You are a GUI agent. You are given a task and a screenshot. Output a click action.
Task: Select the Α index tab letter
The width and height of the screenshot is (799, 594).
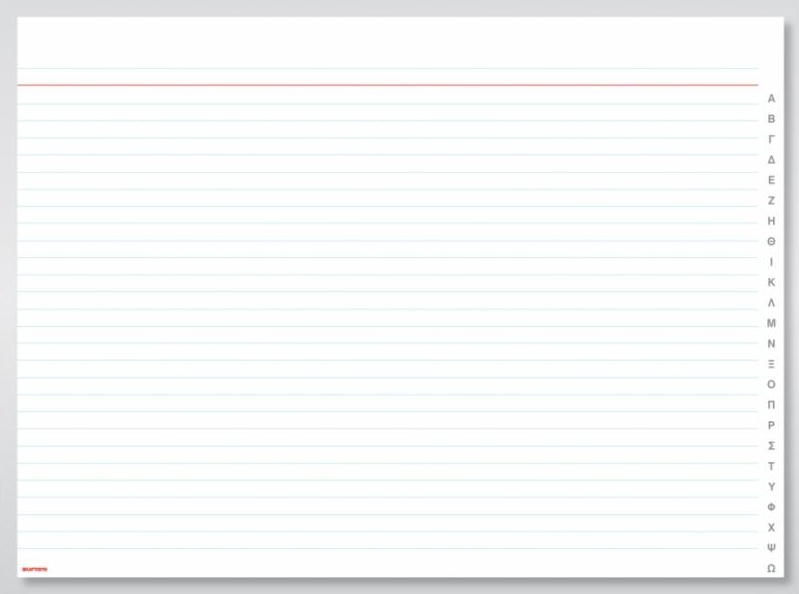(x=771, y=98)
